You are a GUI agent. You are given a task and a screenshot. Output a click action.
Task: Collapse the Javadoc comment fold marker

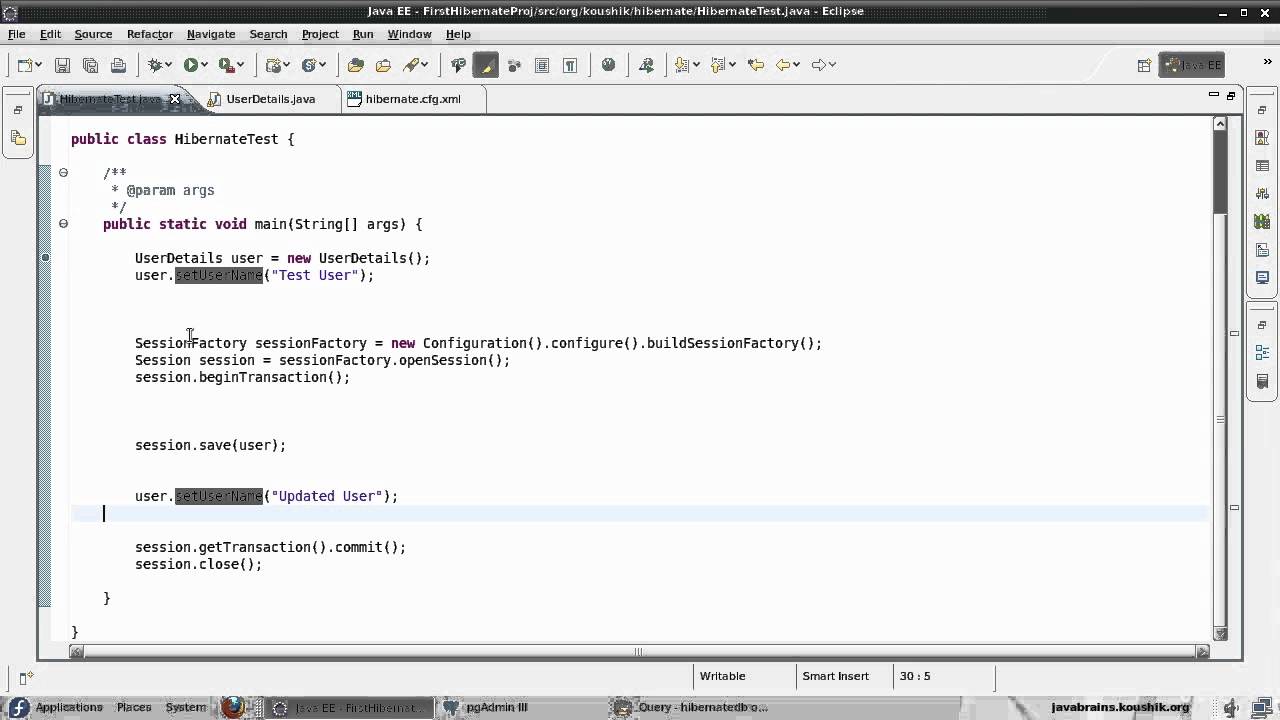pos(63,172)
